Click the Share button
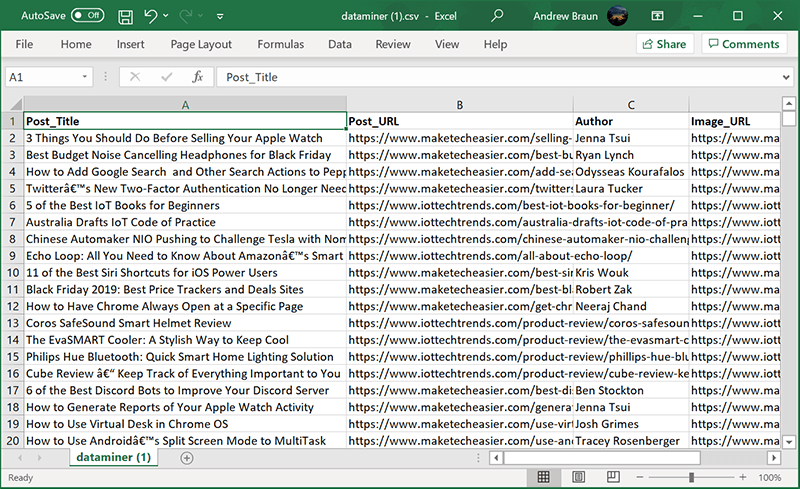800x489 pixels. [664, 44]
